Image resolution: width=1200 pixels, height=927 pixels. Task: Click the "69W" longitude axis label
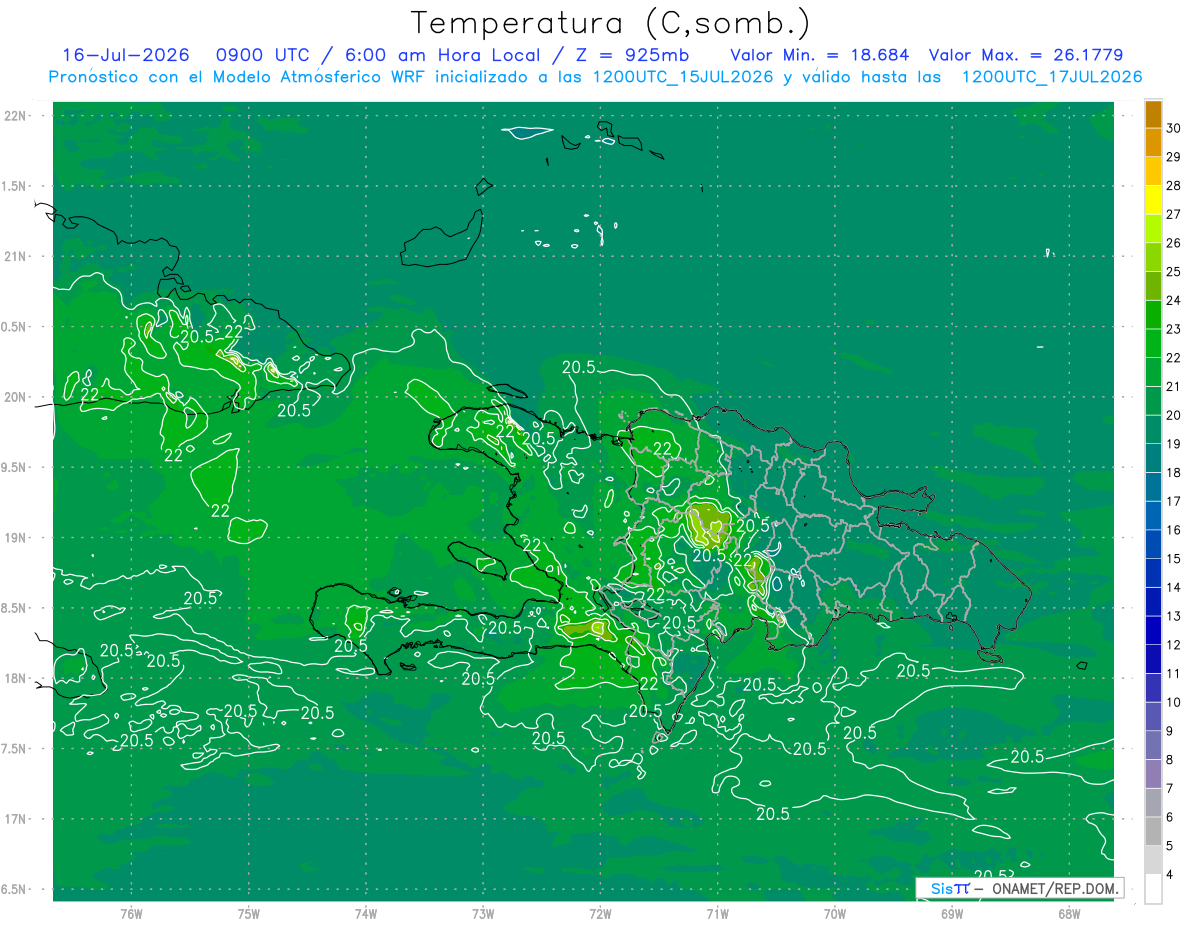pyautogui.click(x=951, y=912)
